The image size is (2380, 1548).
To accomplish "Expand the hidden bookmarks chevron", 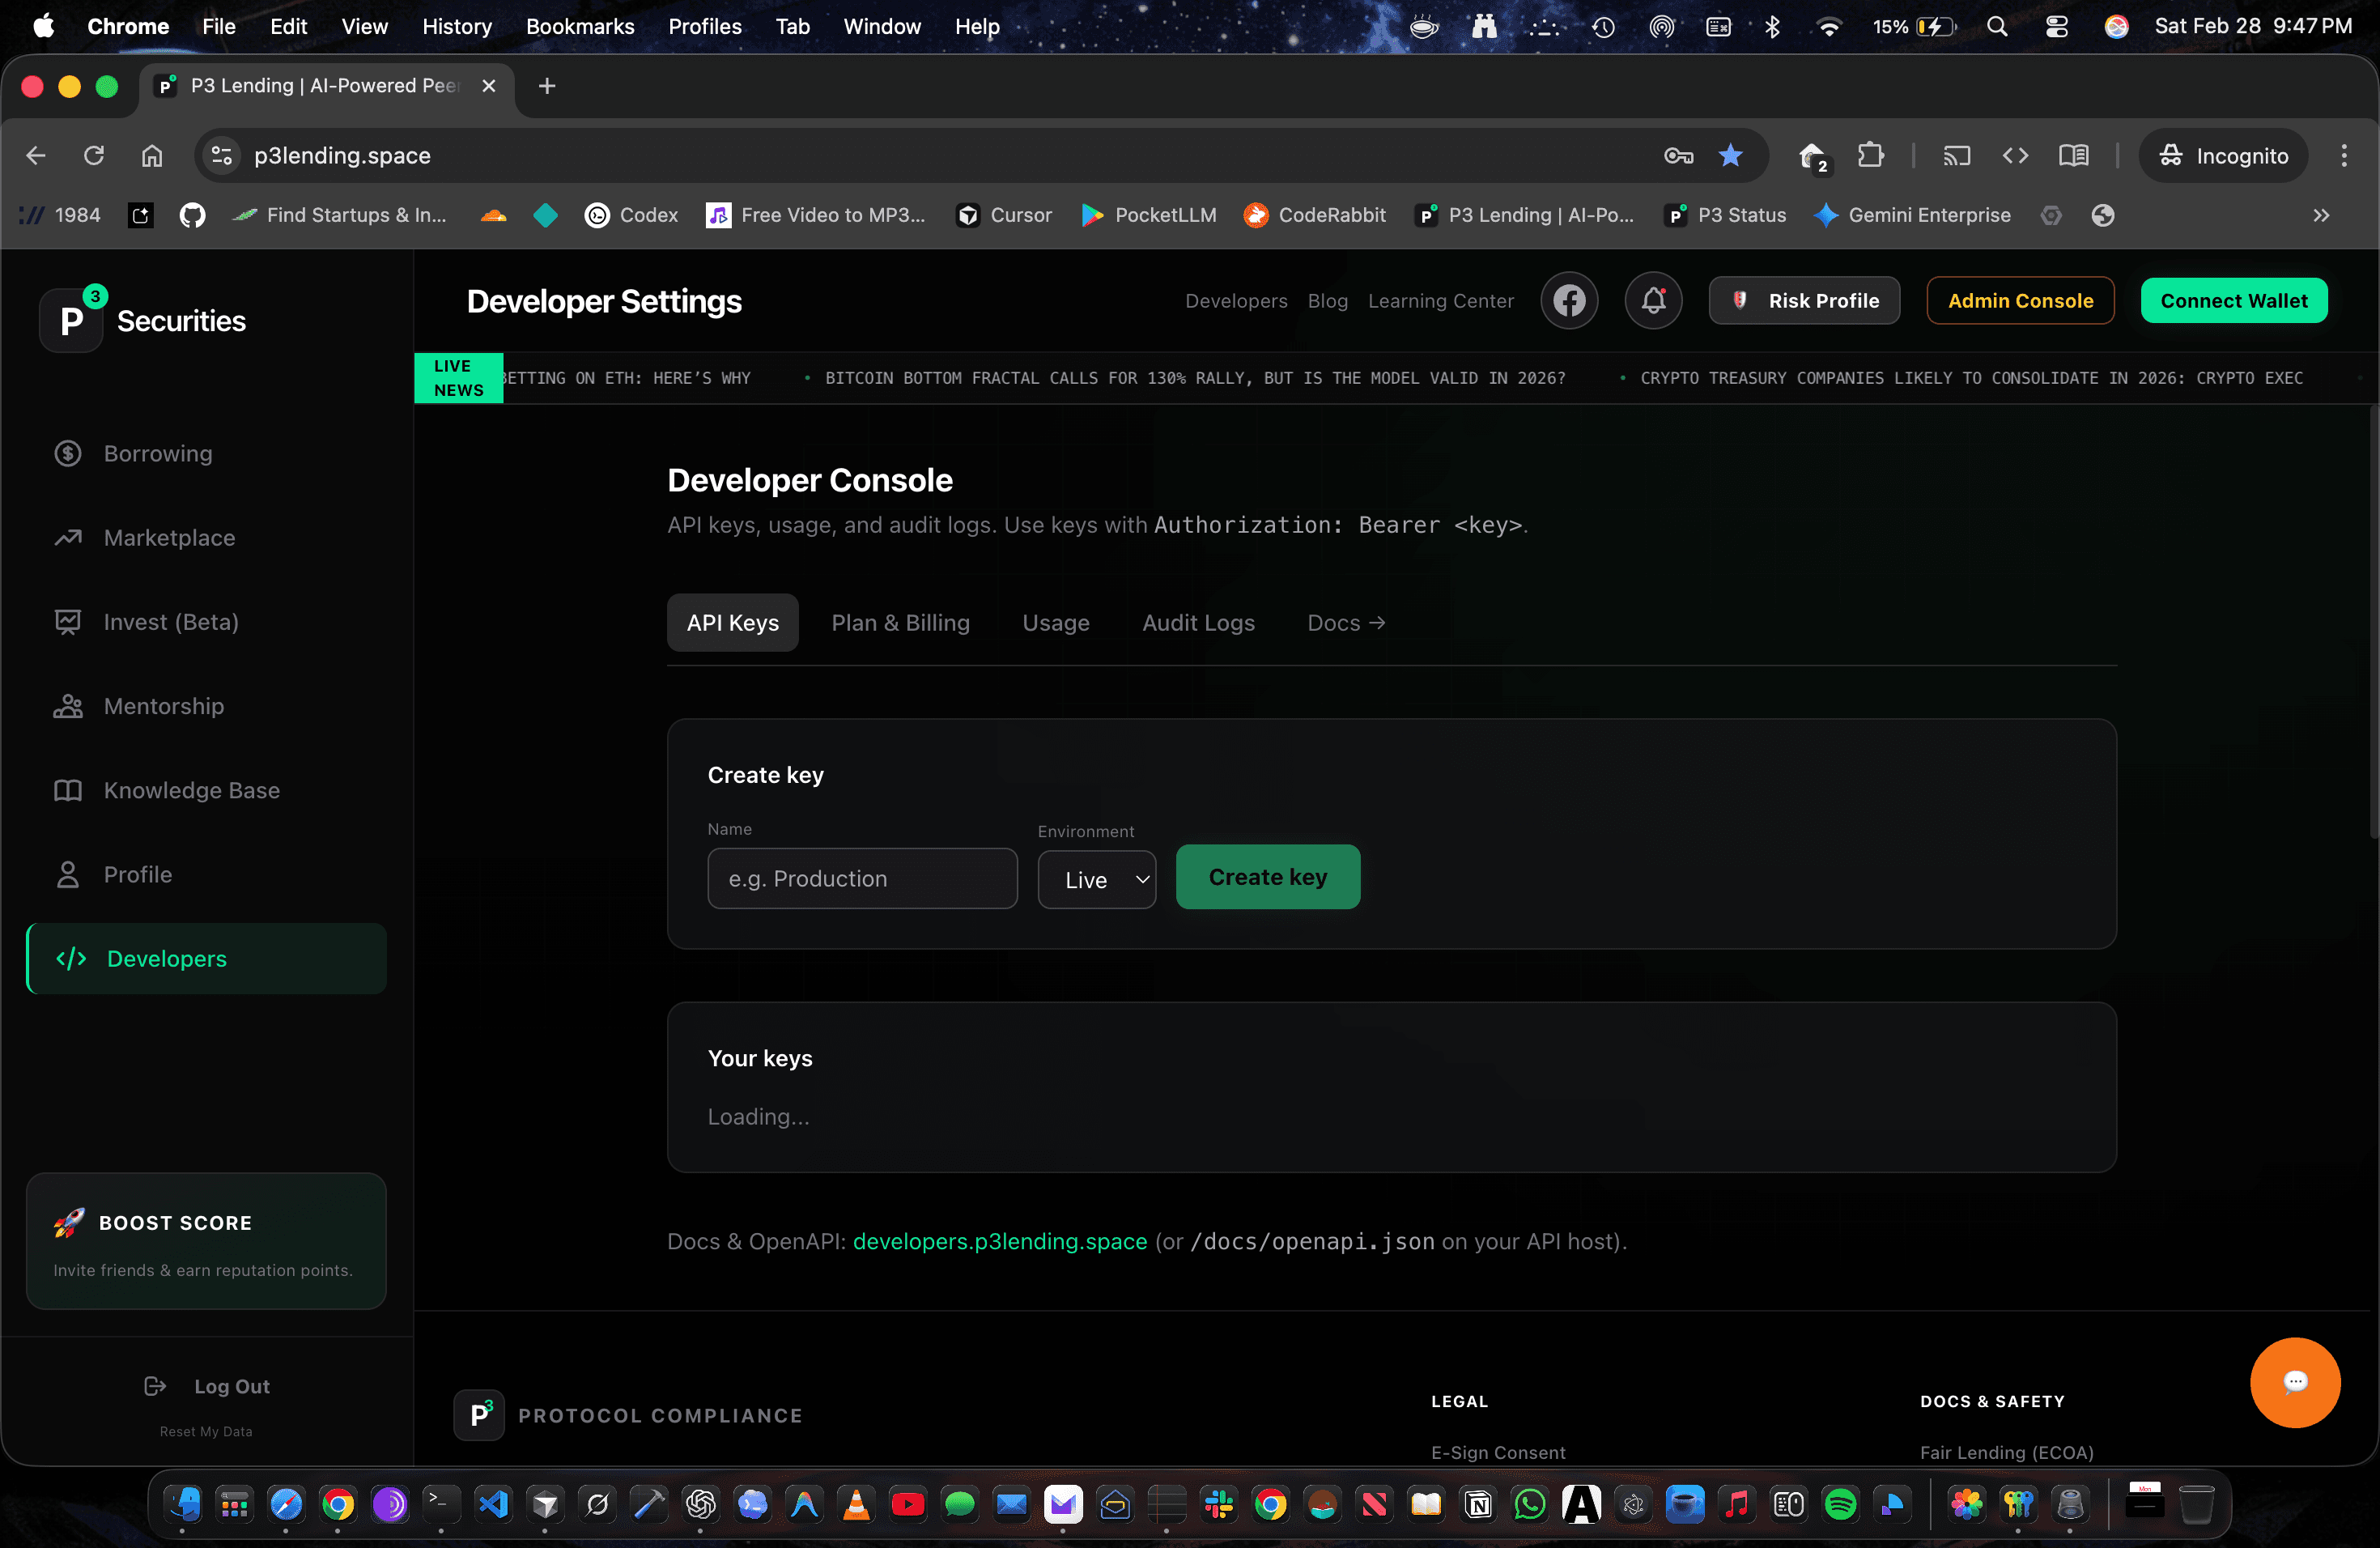I will click(2322, 215).
